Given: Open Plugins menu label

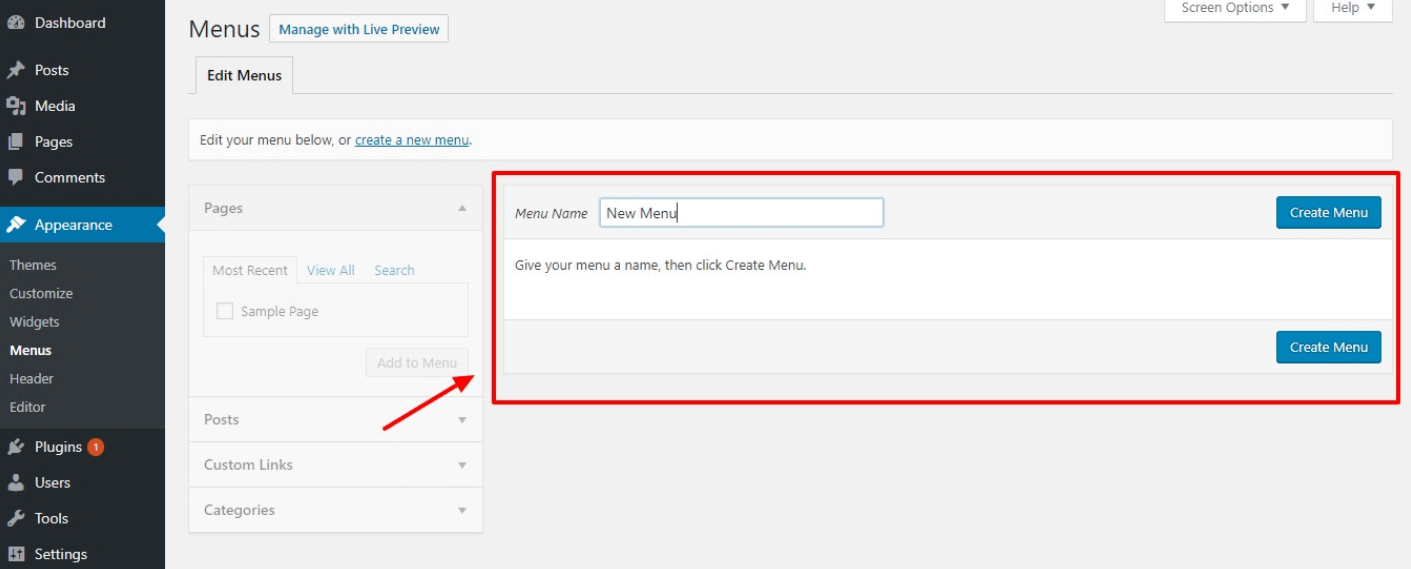Looking at the screenshot, I should click(x=58, y=447).
